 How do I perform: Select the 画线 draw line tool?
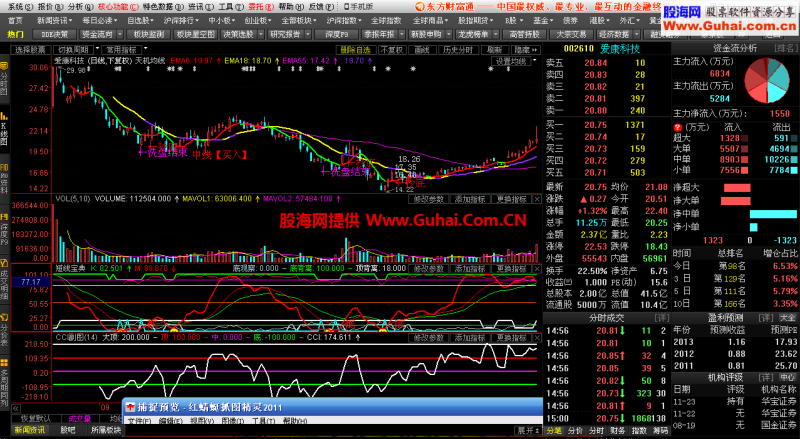422,48
